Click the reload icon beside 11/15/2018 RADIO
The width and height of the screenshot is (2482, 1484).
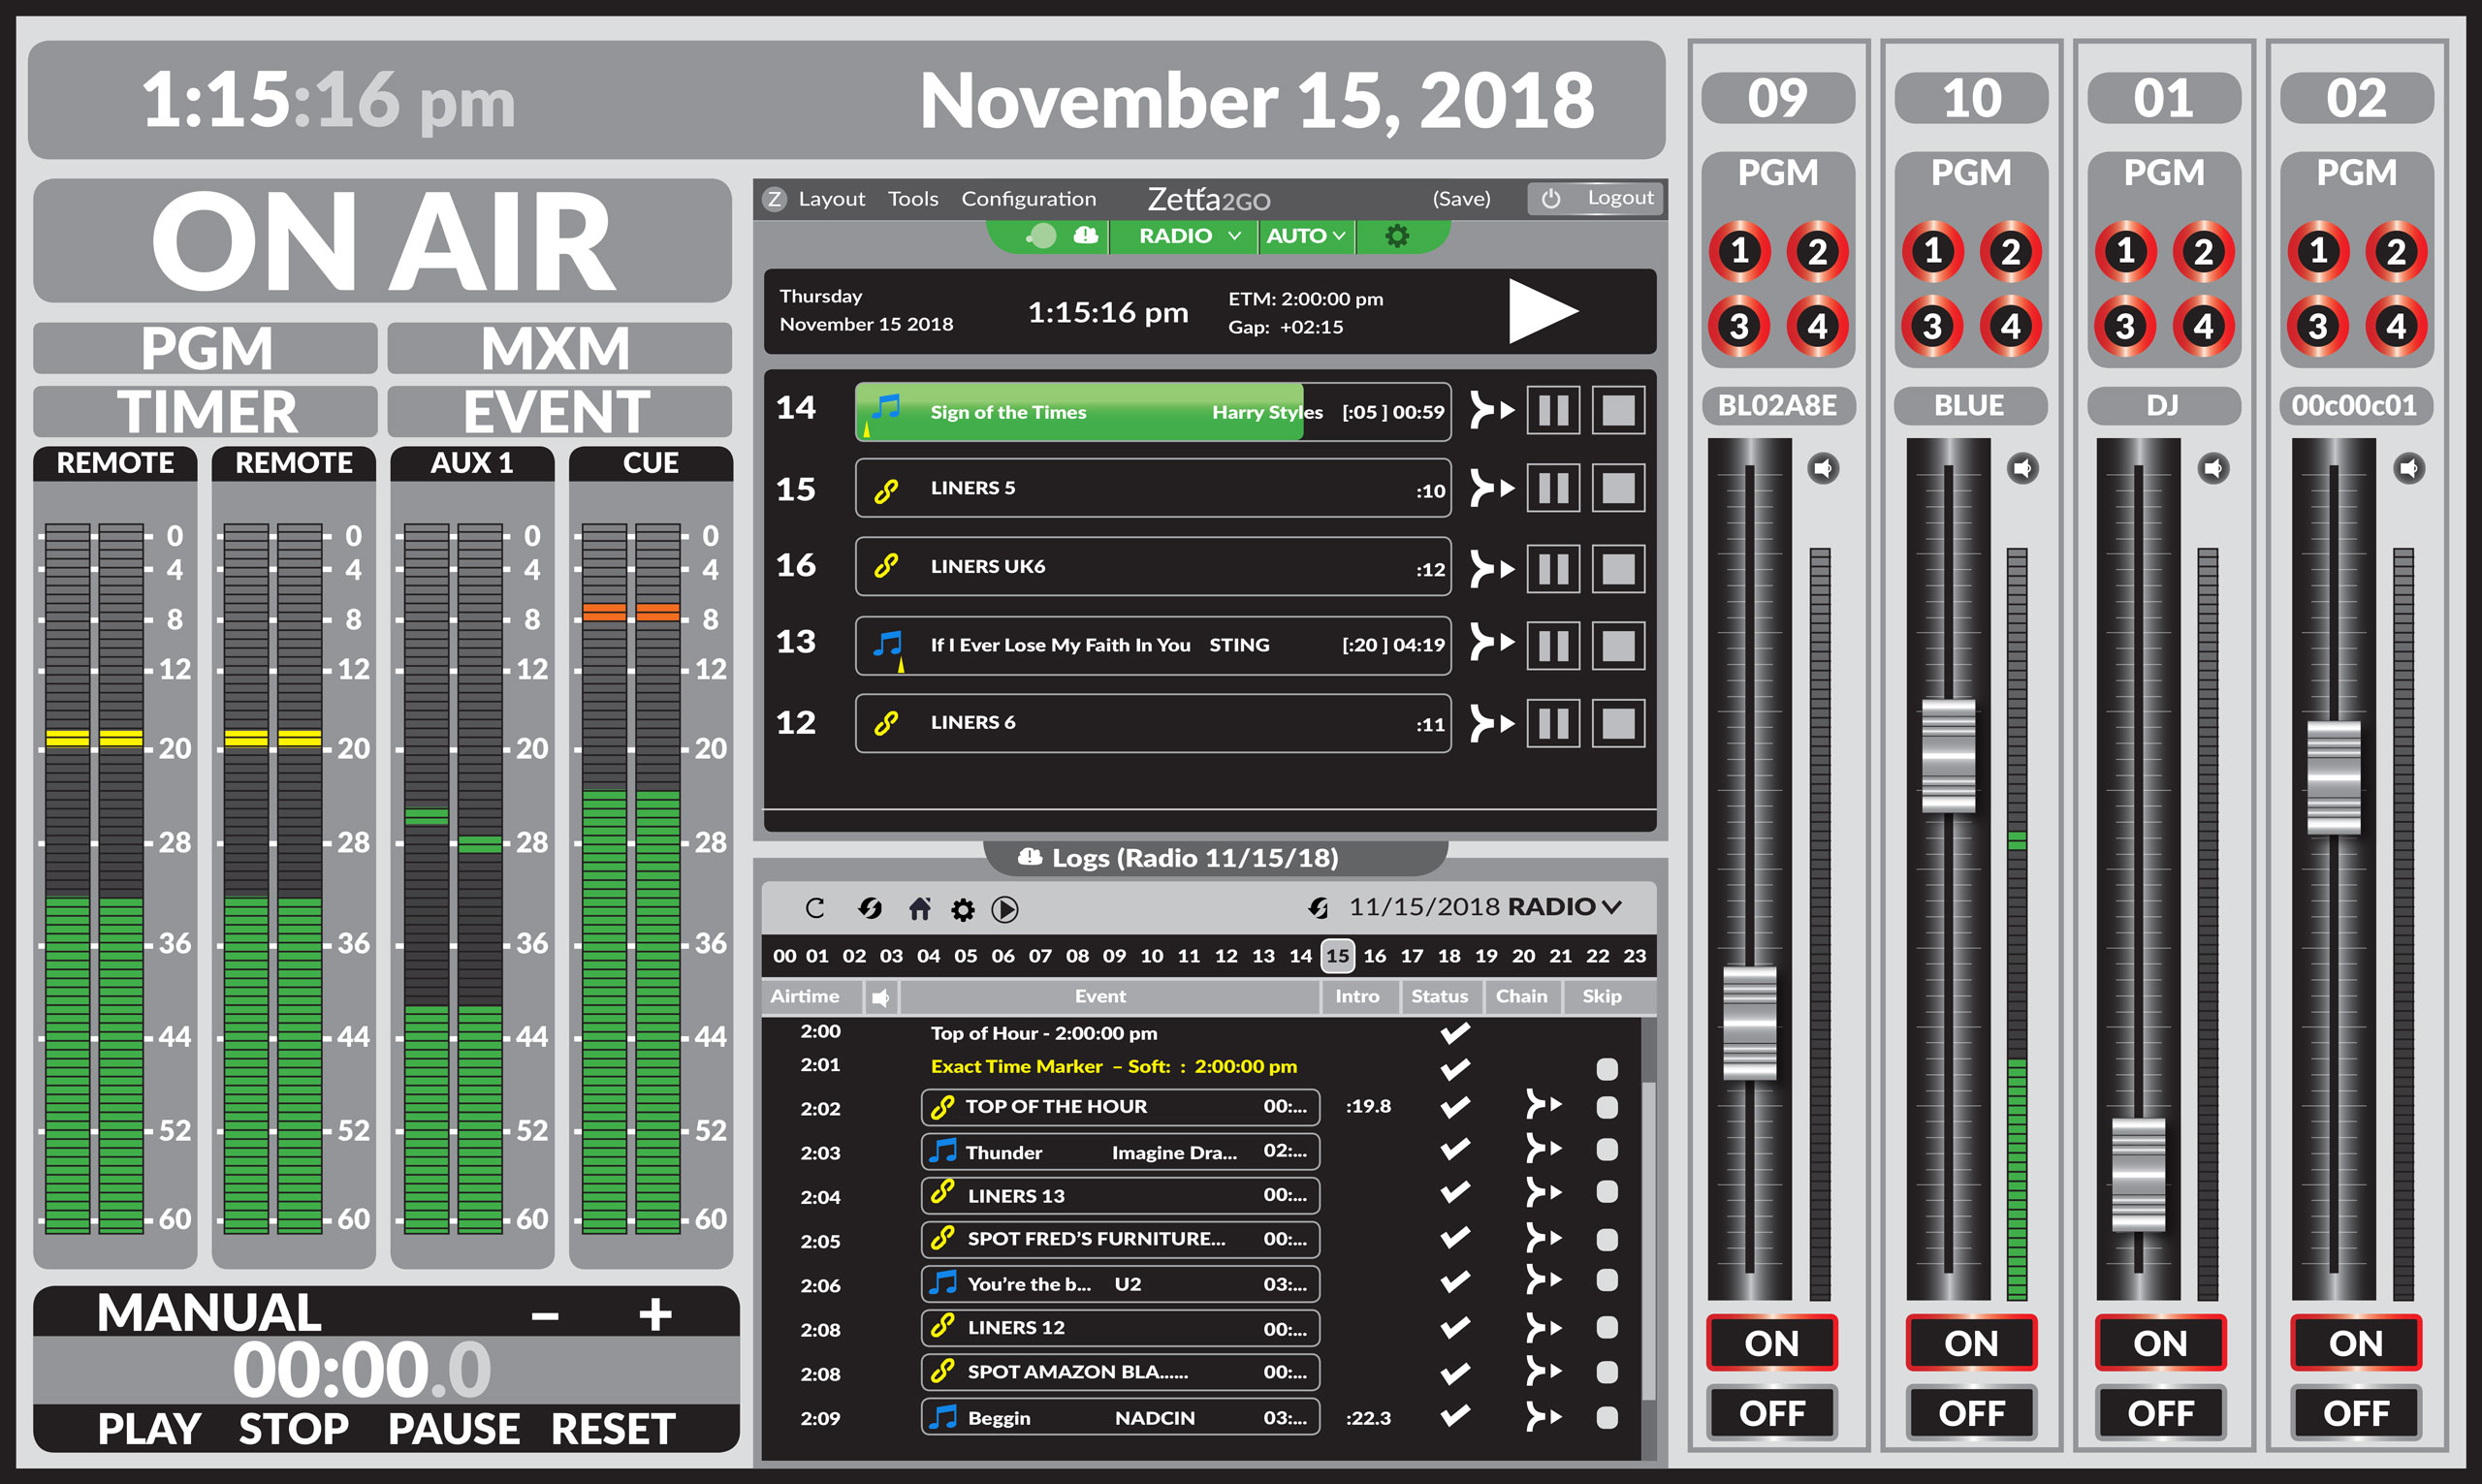1319,907
